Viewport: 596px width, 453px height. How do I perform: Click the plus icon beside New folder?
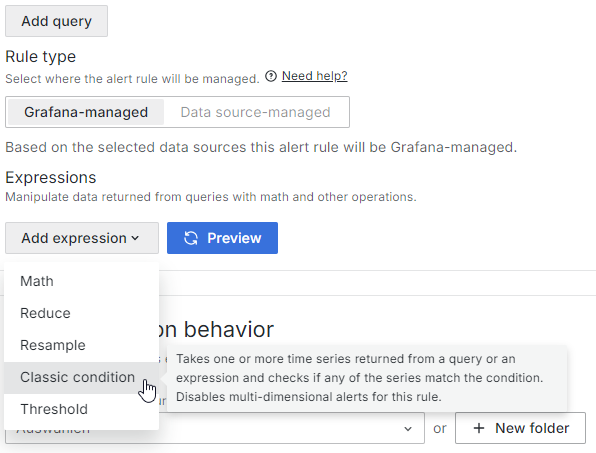(479, 428)
